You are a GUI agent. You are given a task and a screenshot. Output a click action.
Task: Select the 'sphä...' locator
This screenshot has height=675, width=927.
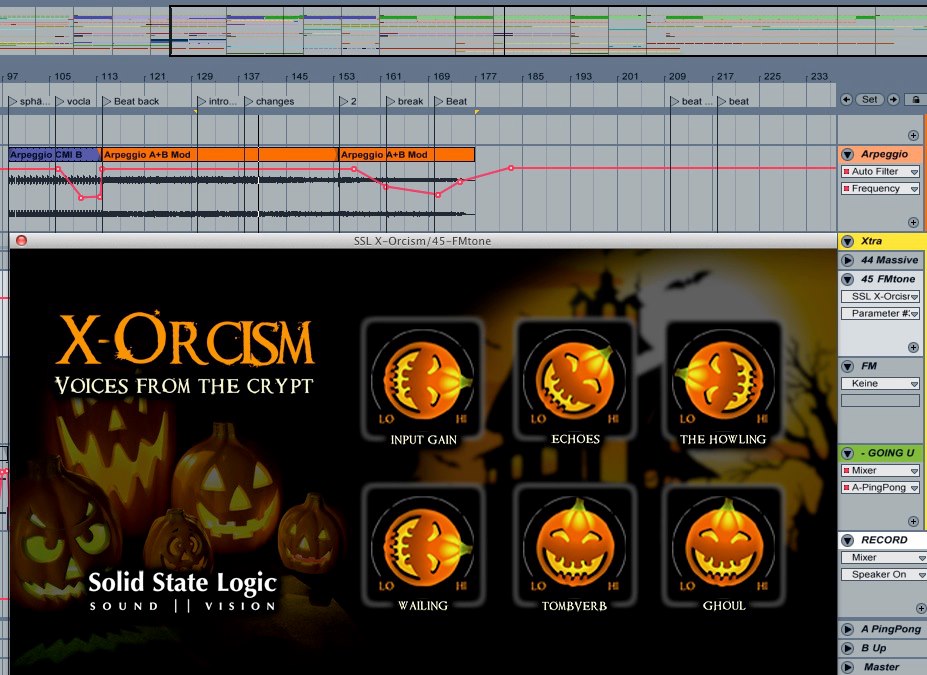tap(30, 101)
